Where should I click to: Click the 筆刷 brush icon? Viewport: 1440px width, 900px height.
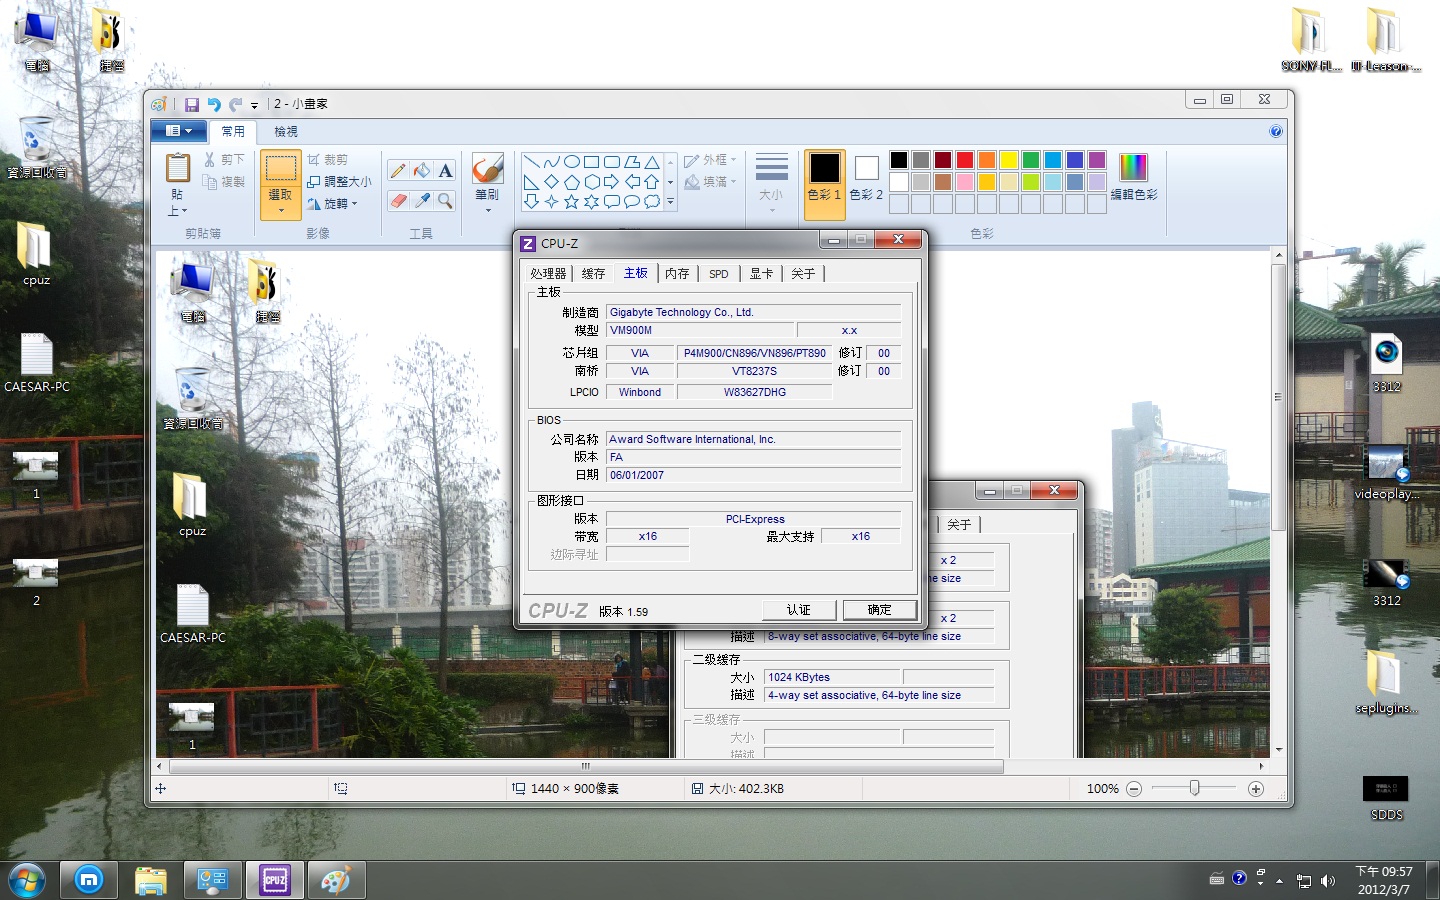coord(487,168)
